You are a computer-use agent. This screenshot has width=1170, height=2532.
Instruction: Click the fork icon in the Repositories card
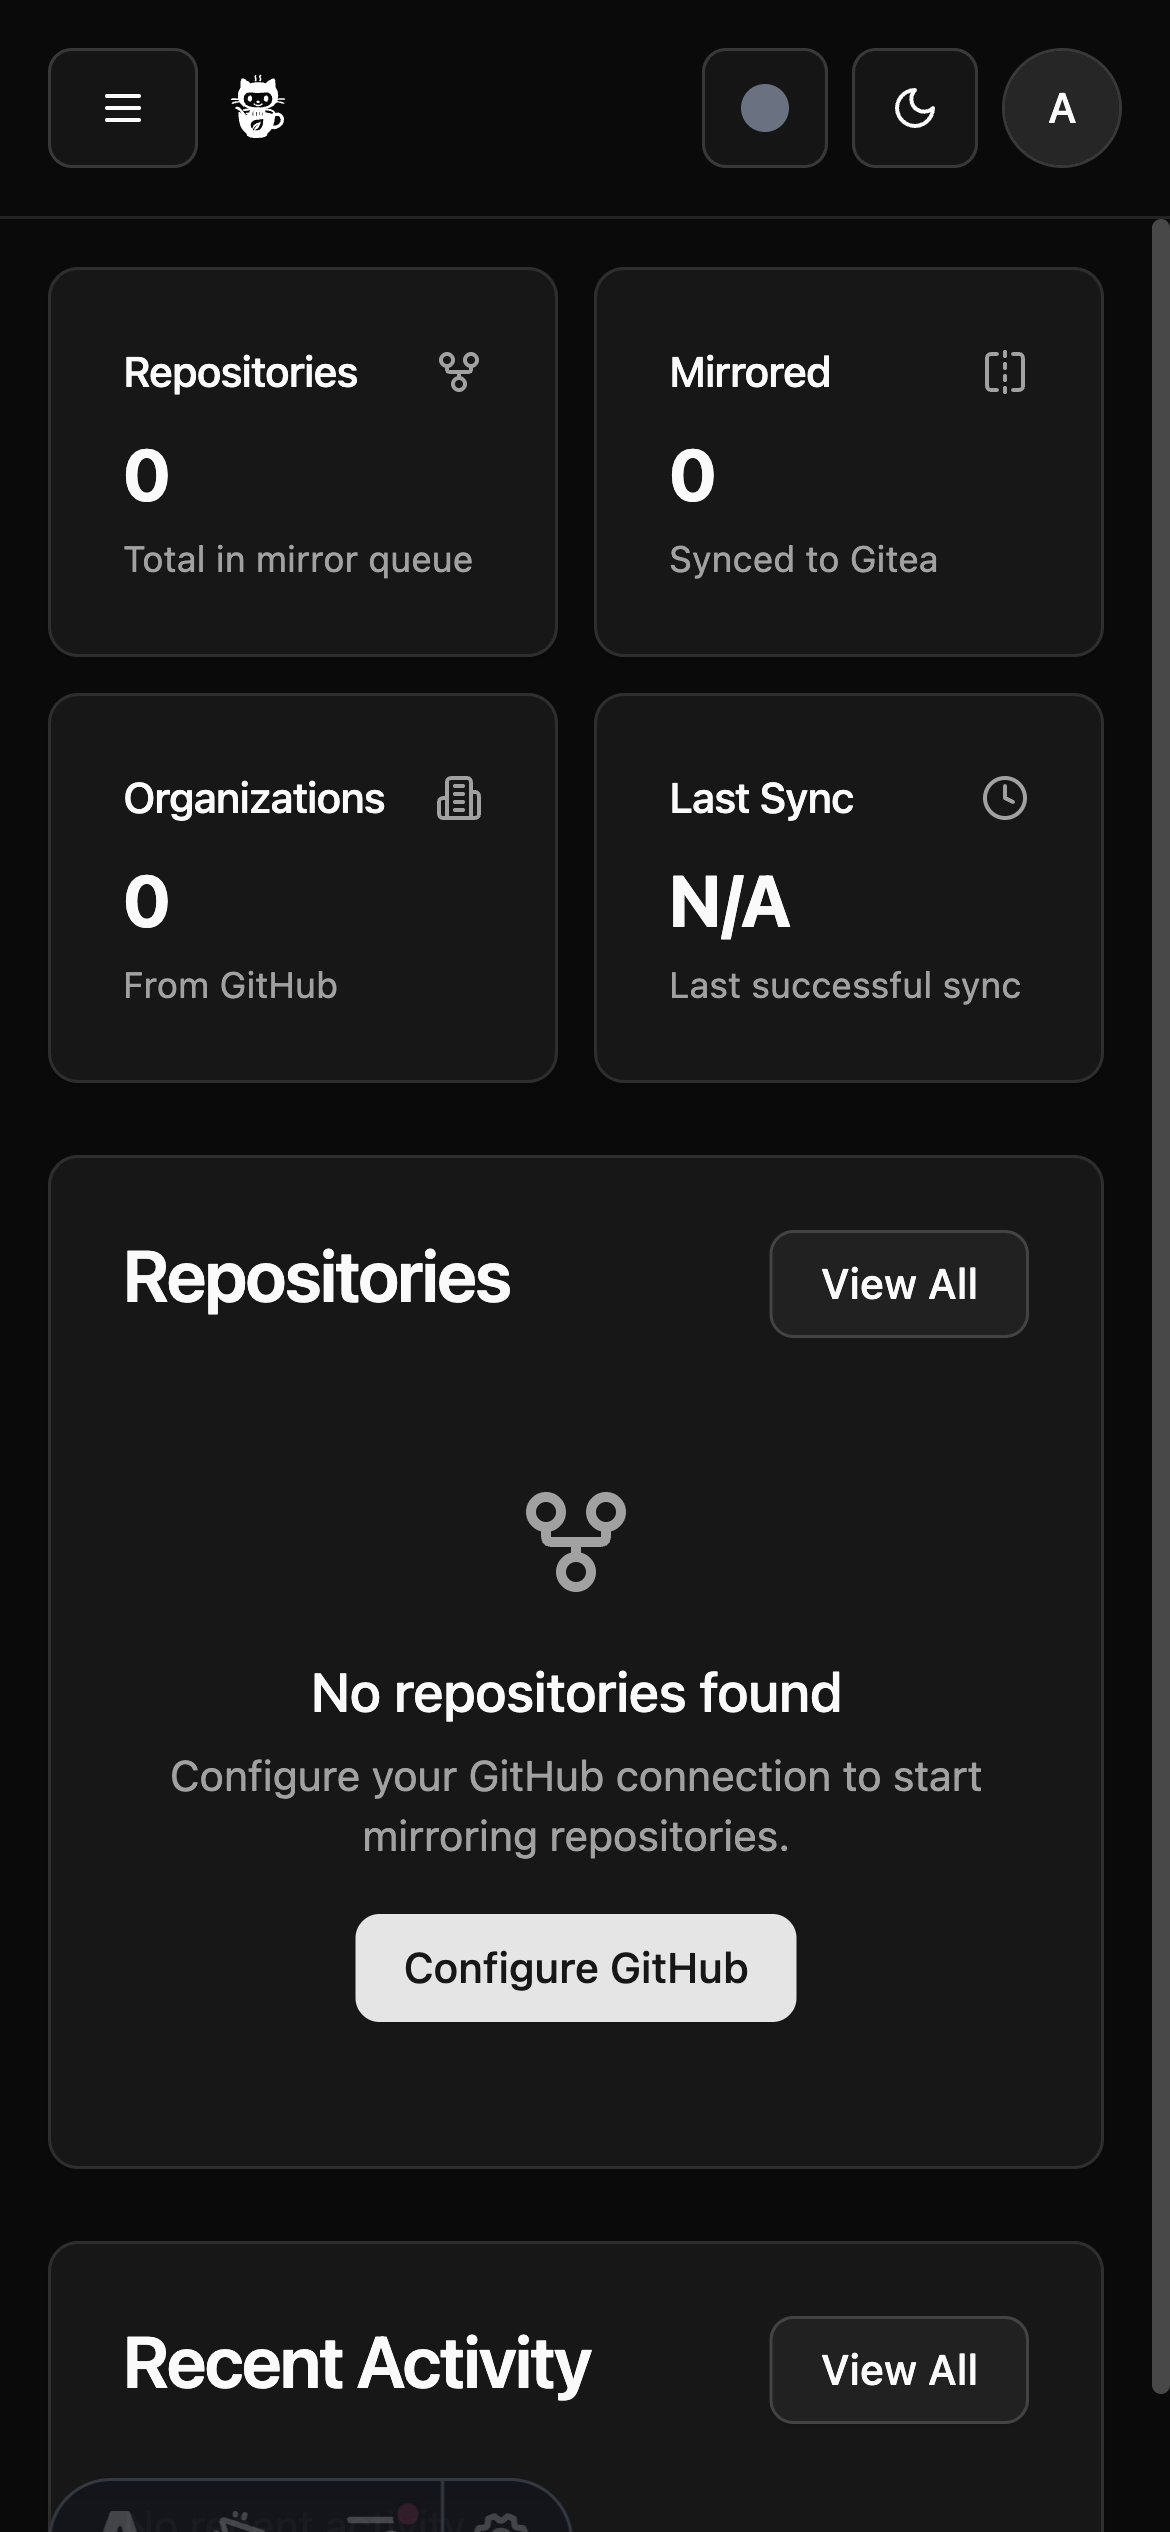pyautogui.click(x=459, y=372)
